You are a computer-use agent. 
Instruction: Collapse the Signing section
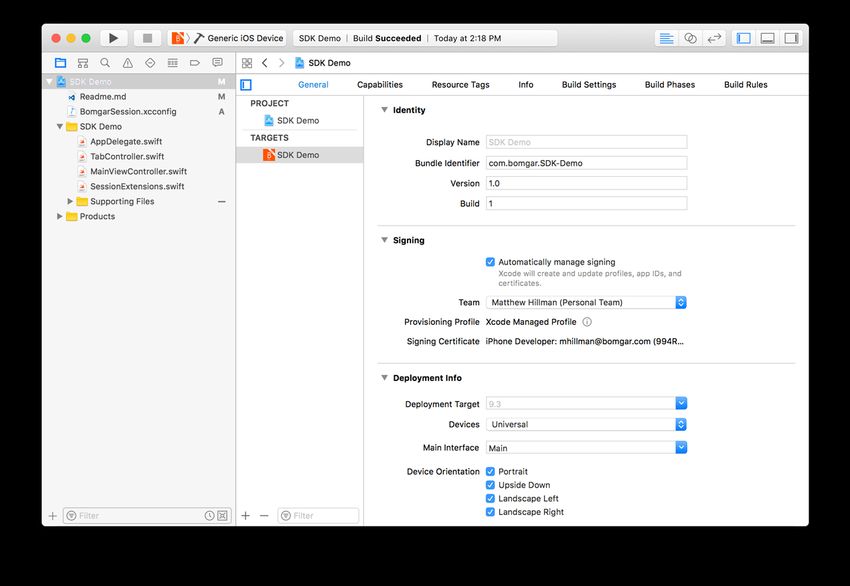(384, 240)
